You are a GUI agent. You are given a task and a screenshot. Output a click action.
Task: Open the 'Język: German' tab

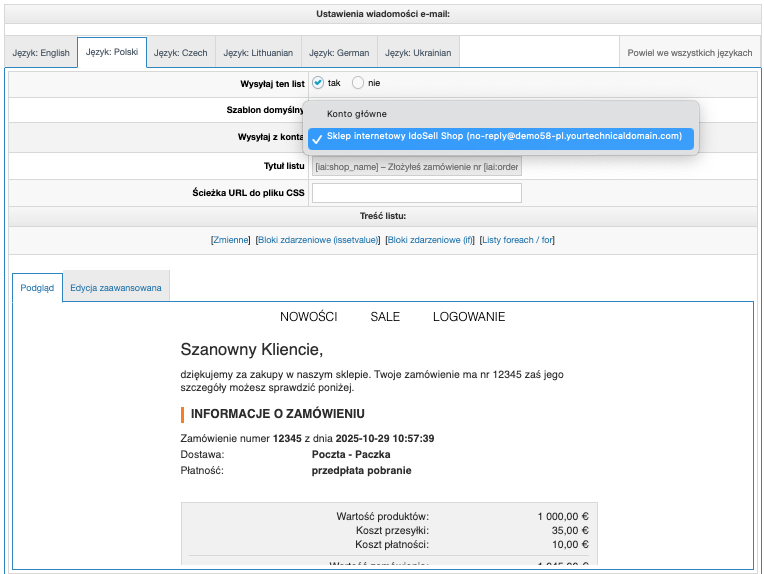pos(336,53)
